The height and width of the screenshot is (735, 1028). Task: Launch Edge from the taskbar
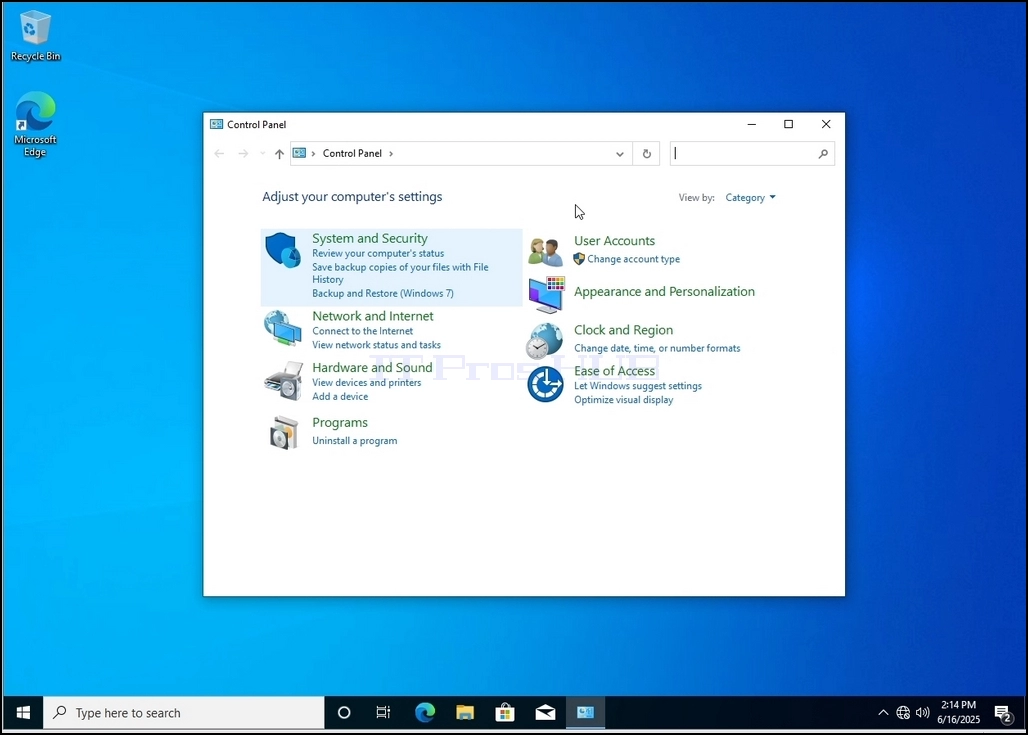click(425, 713)
